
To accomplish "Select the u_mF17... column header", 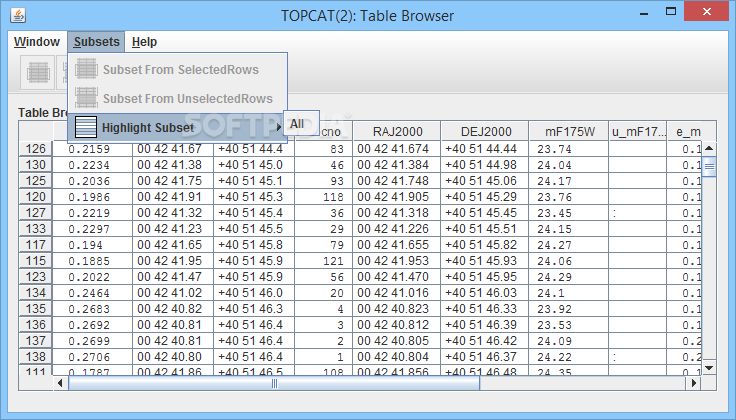I will pyautogui.click(x=638, y=131).
